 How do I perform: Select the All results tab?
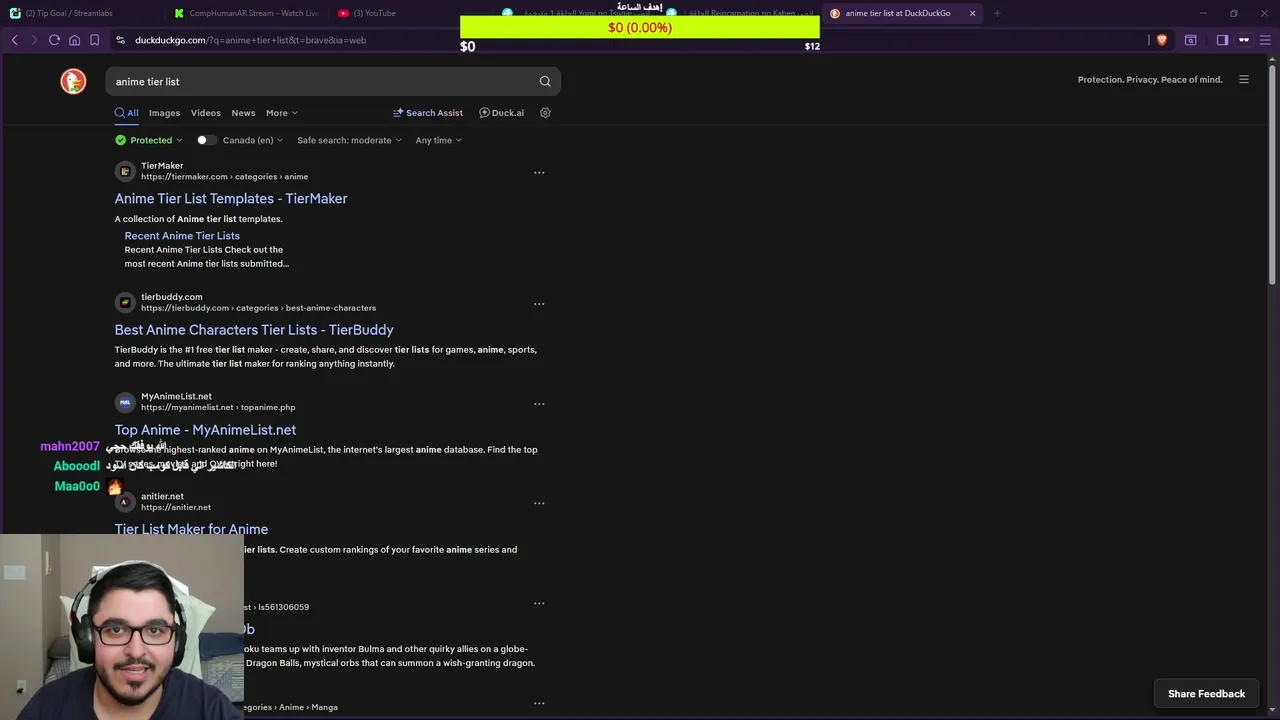pos(126,113)
